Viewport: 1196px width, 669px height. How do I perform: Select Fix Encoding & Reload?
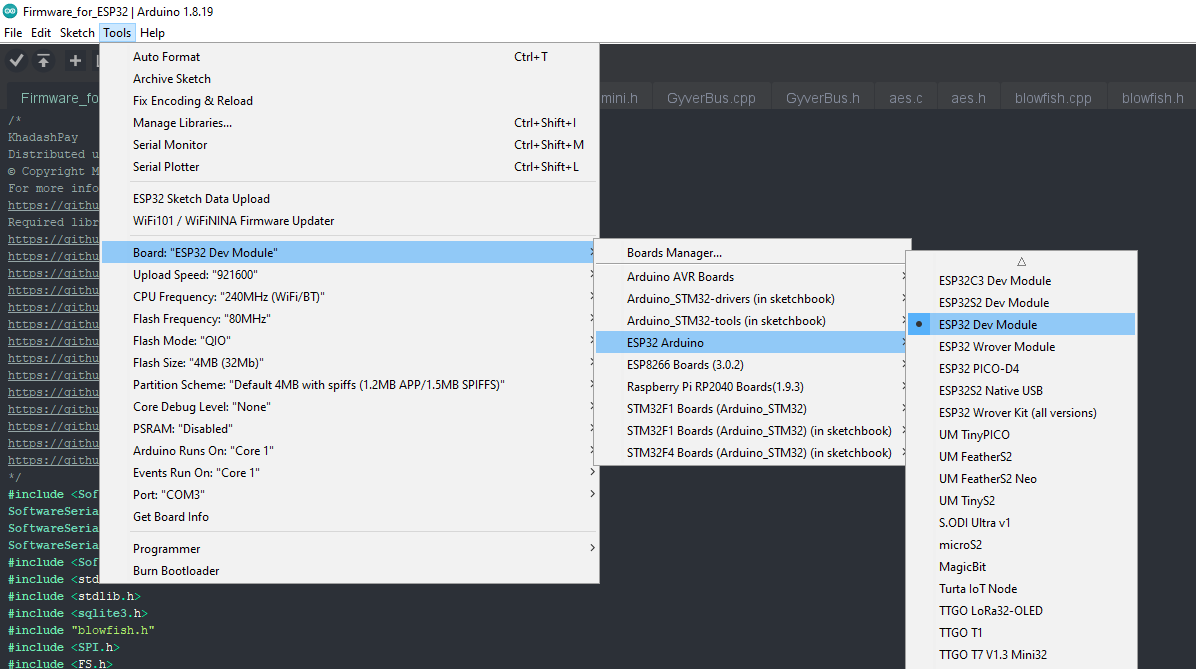[350, 101]
